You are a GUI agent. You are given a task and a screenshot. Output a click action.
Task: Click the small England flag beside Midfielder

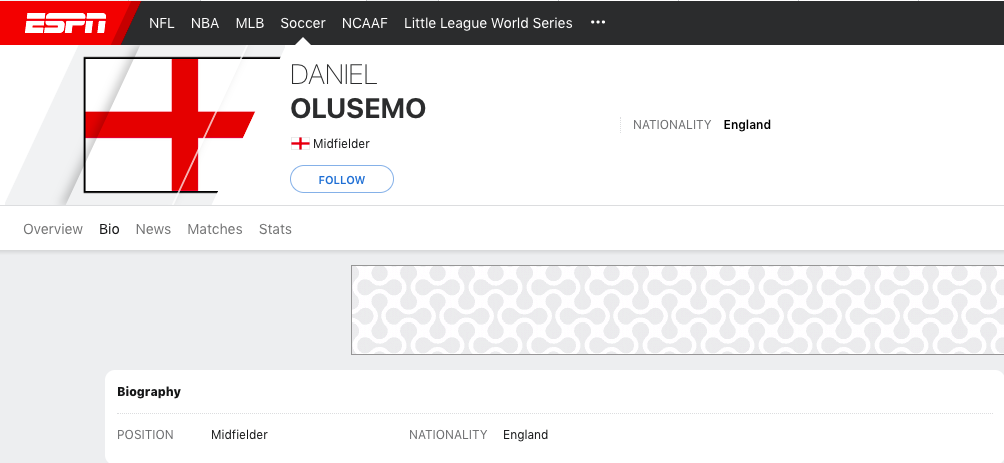tap(300, 144)
